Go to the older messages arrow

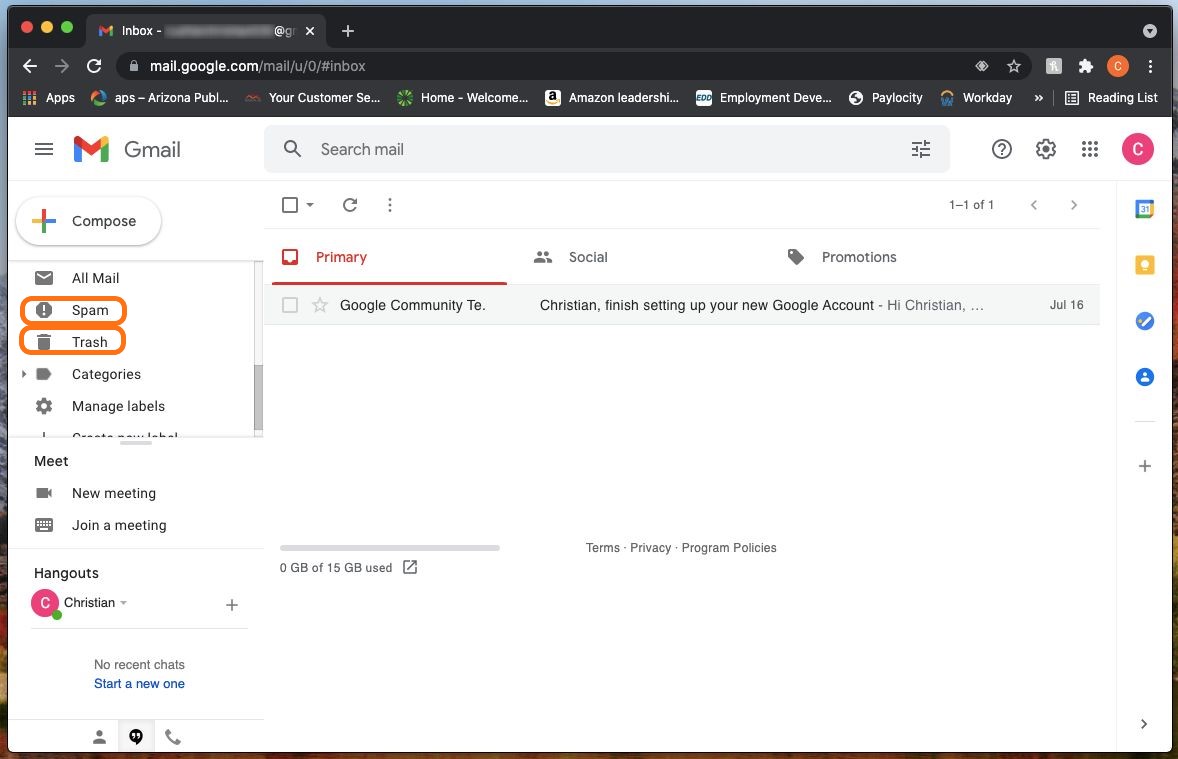(x=1074, y=204)
